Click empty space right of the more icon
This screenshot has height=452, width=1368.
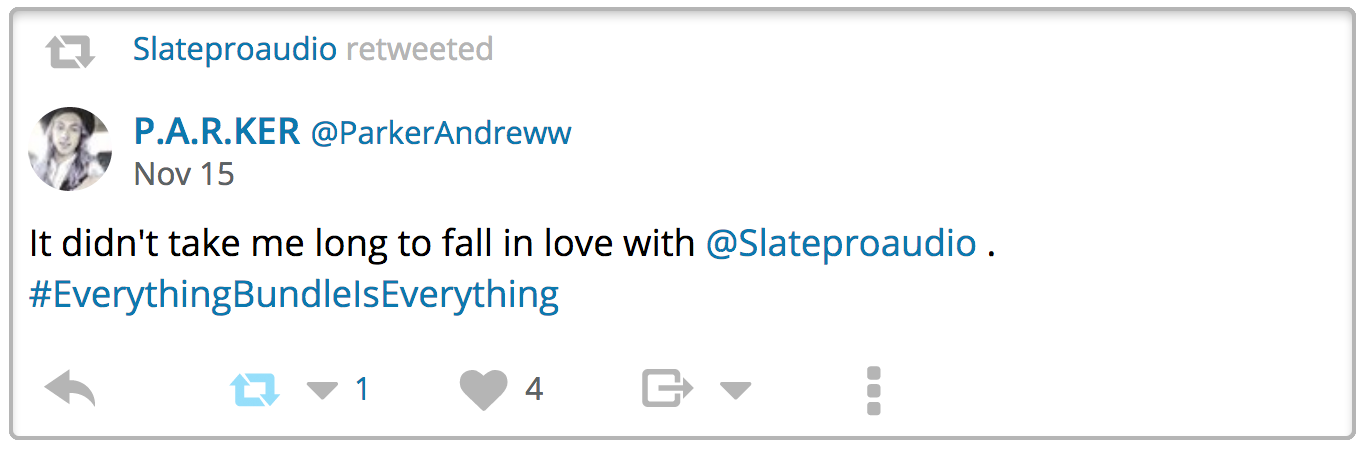pos(1100,390)
